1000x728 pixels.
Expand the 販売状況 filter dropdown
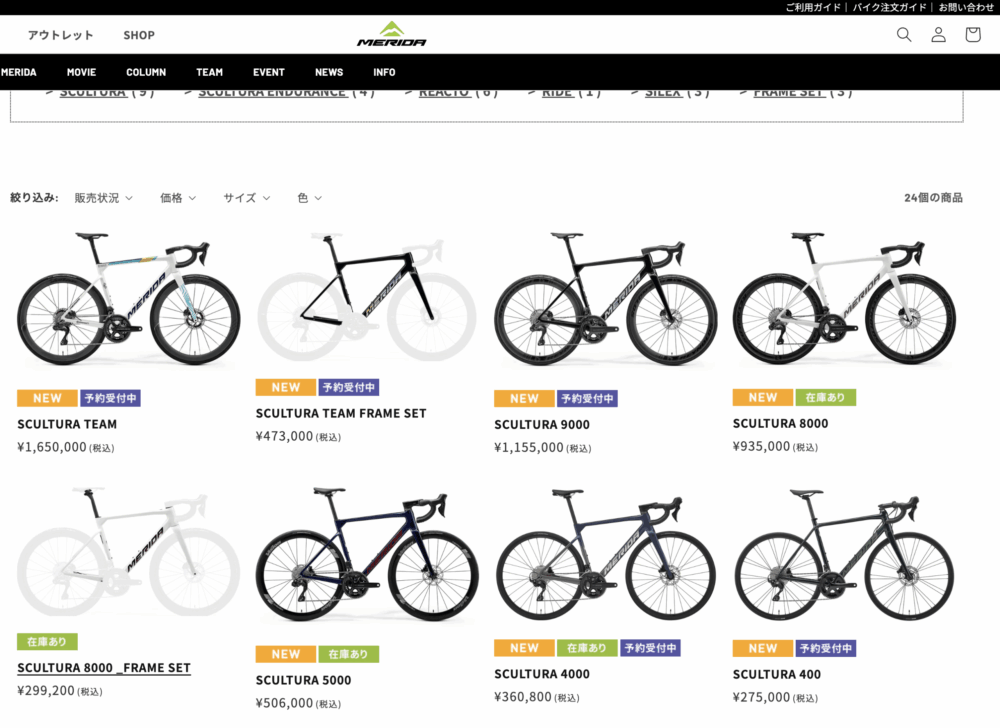[x=104, y=198]
